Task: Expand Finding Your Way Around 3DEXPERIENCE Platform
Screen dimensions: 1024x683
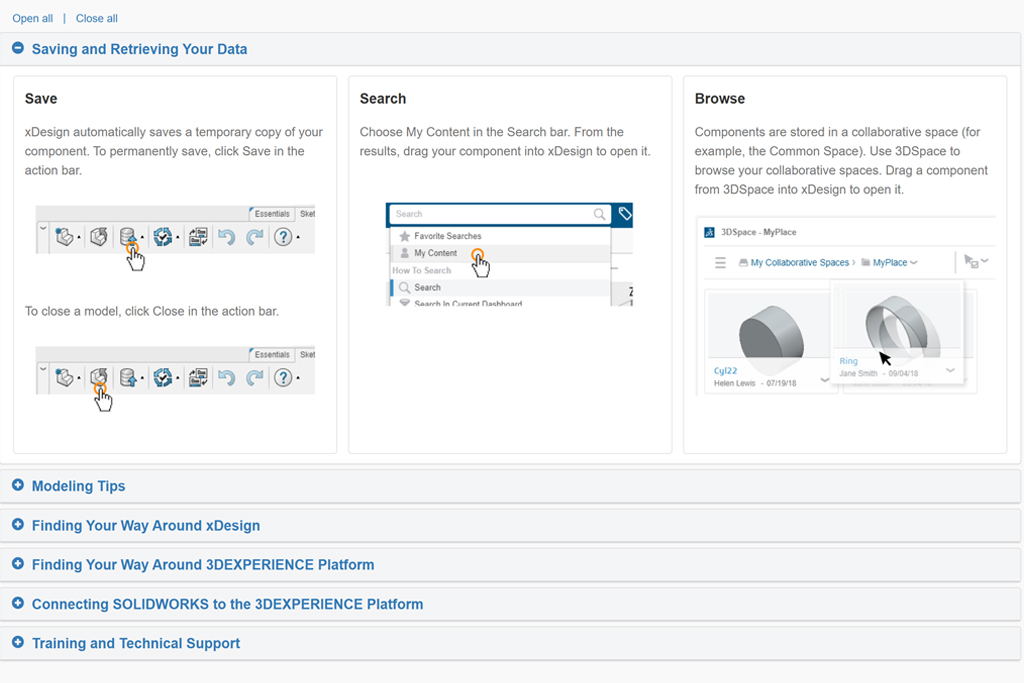Action: 18,564
